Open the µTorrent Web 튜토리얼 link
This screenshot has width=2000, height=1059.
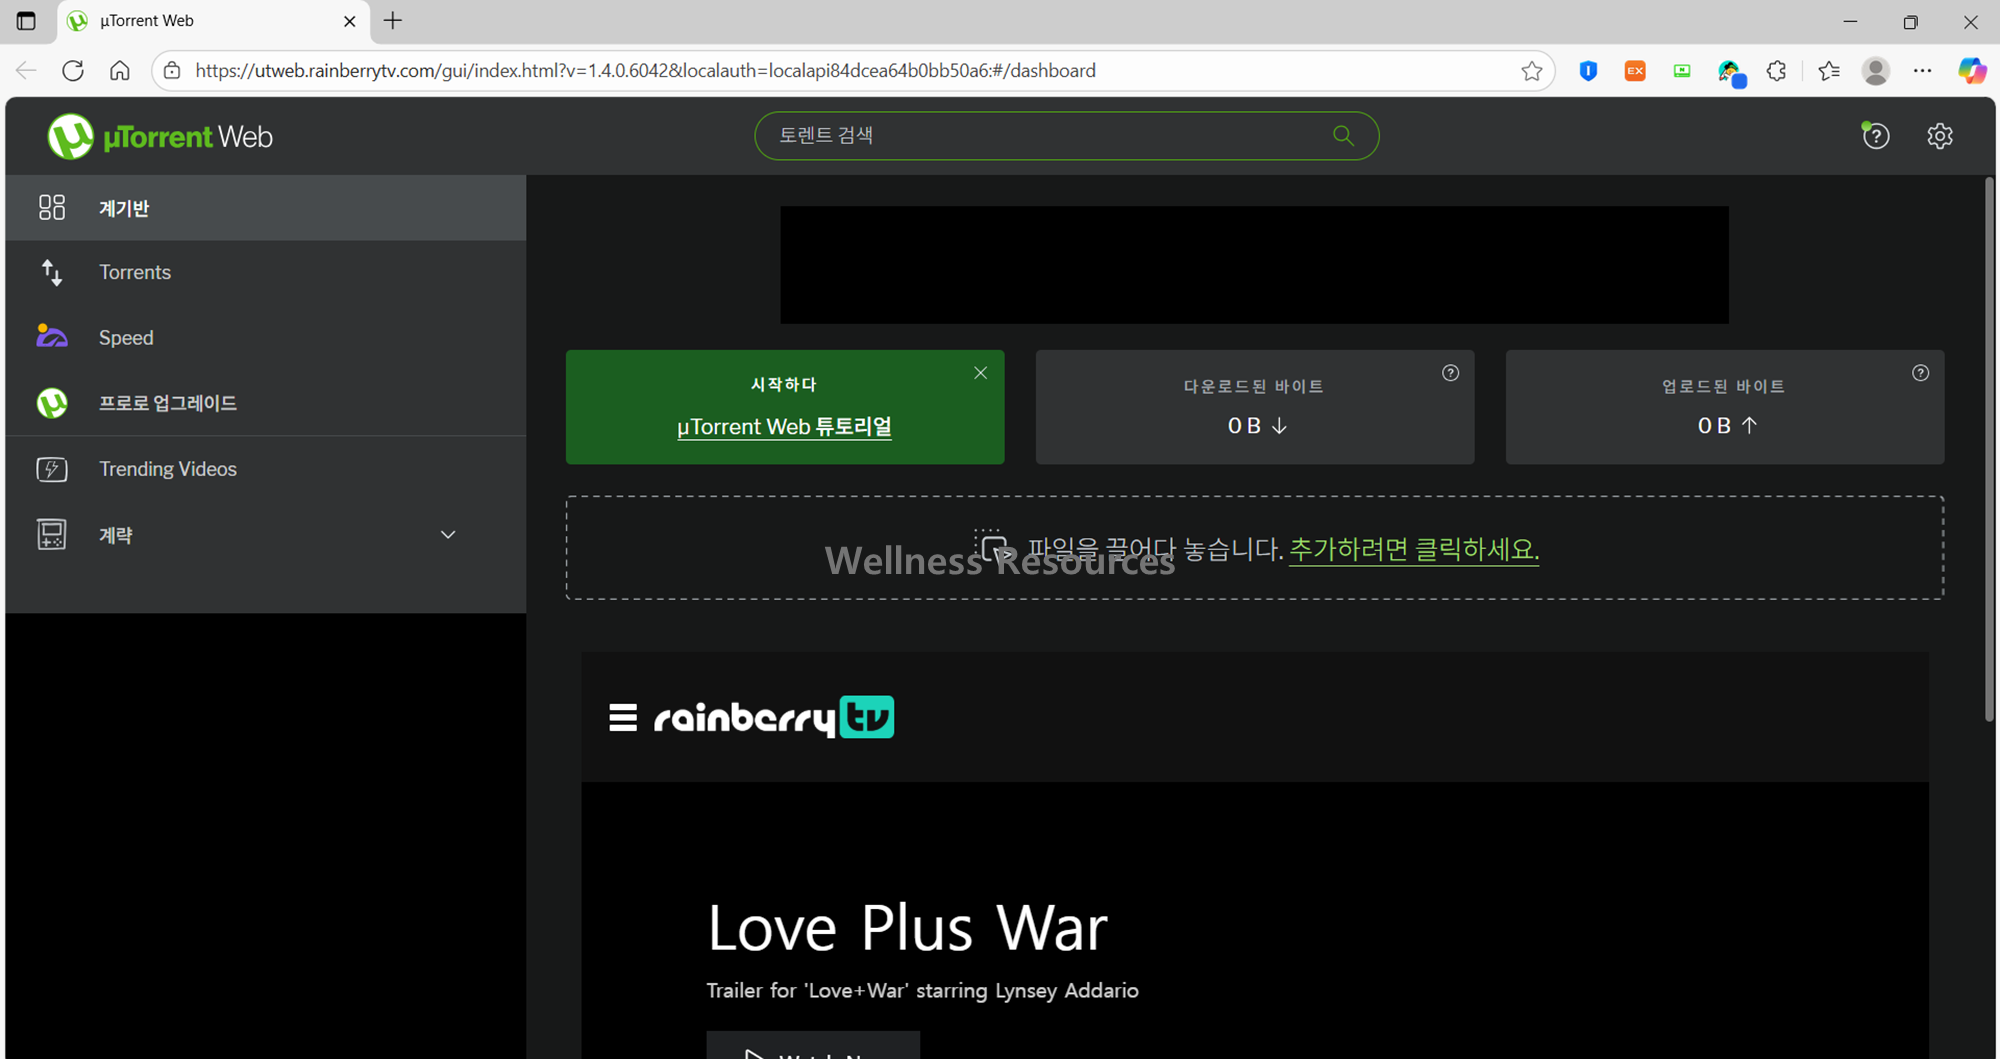click(x=784, y=427)
